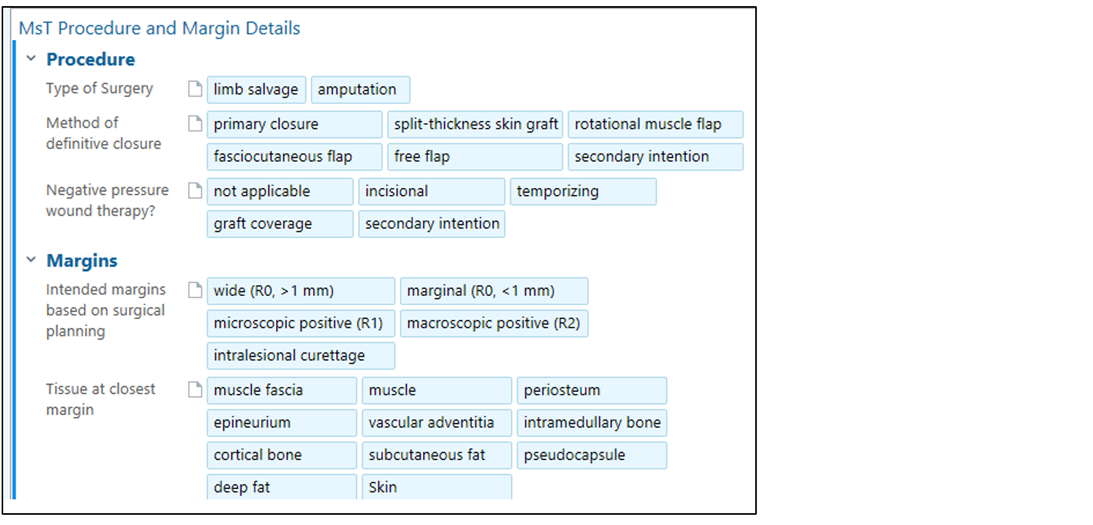
Task: Pick primary closure method
Action: pos(294,124)
